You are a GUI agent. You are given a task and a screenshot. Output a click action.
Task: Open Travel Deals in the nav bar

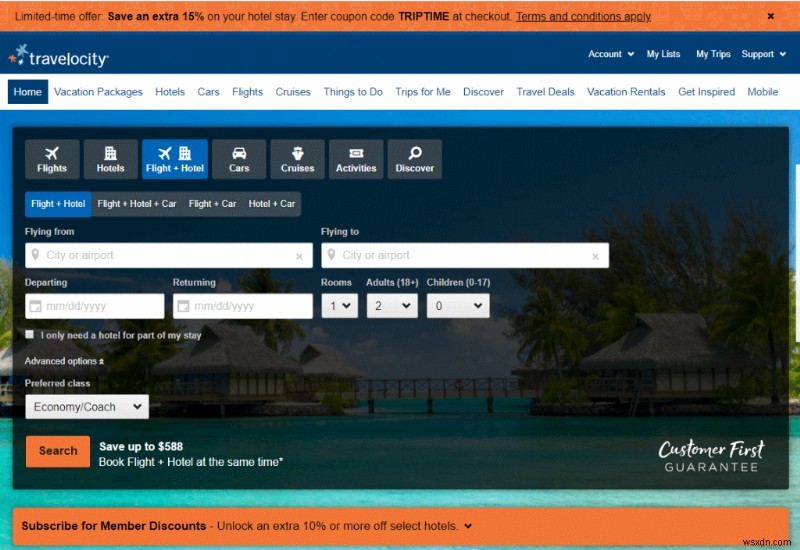545,92
